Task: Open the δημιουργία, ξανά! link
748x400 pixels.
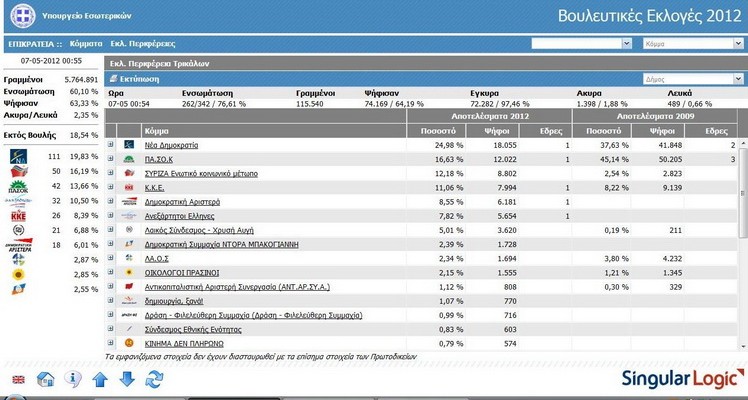Action: [174, 301]
